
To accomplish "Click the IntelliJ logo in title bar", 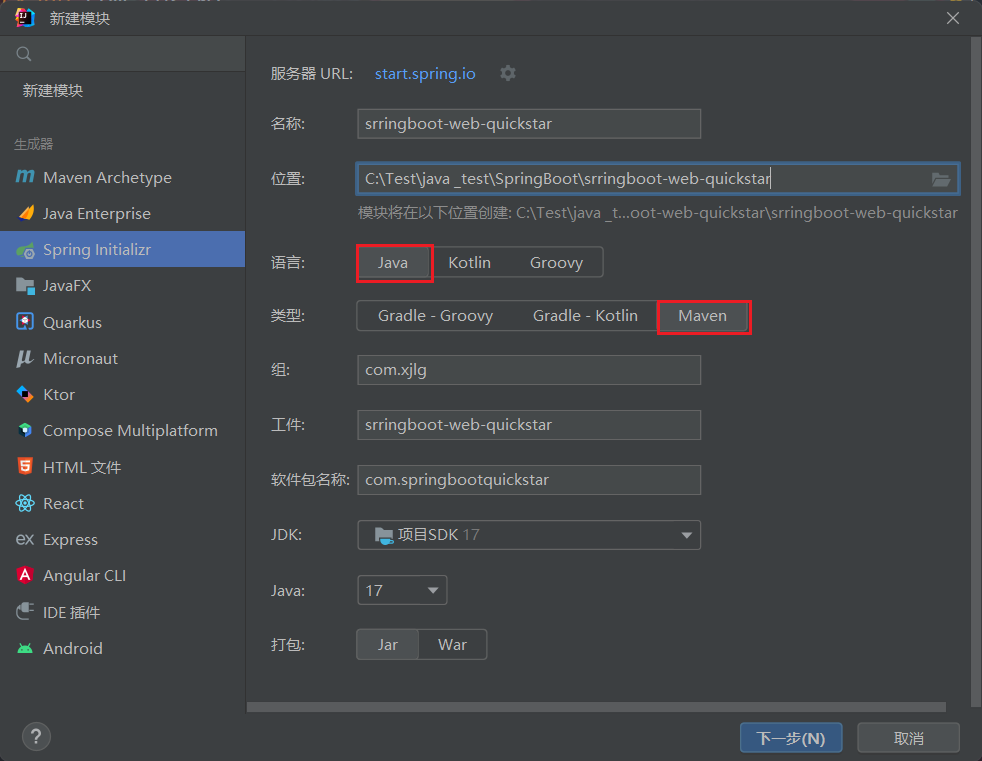I will tap(25, 18).
